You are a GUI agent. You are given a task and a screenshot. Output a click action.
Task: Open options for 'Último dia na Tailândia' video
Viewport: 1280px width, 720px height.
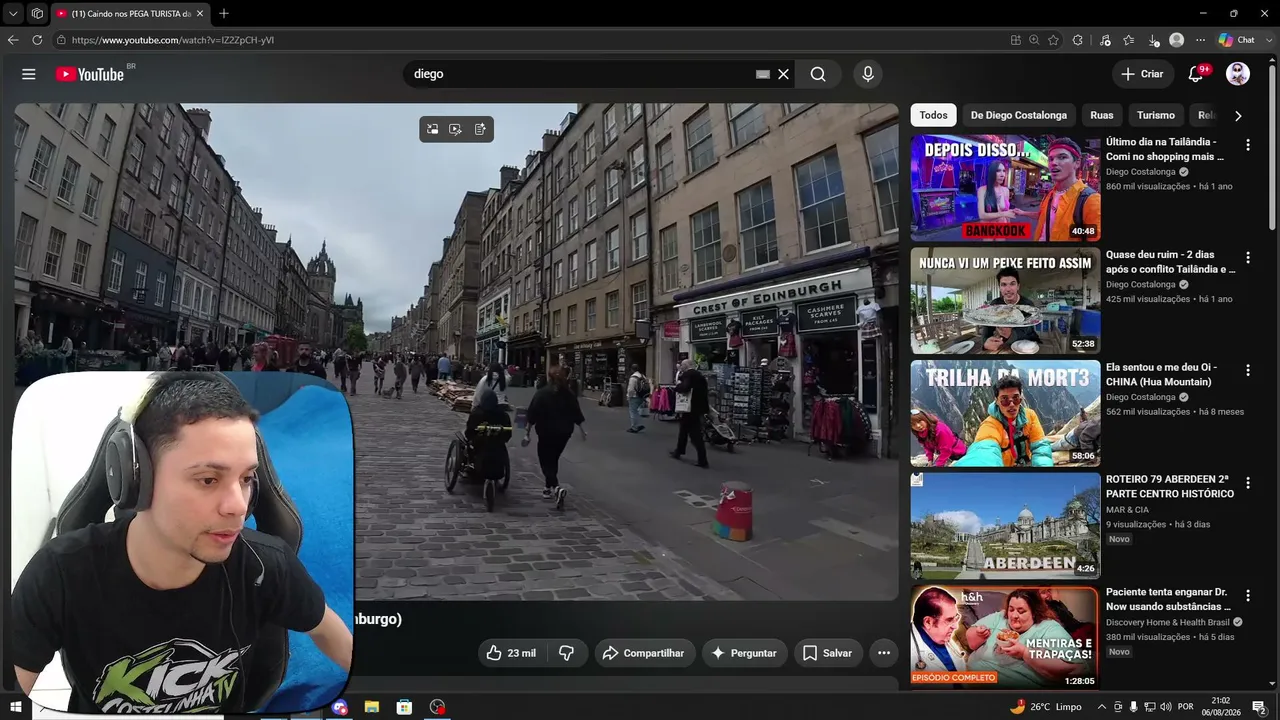1247,145
